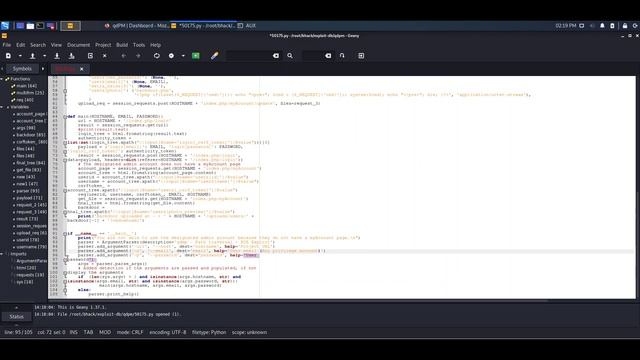Open the recent files dropdown arrow
640x360 pixels.
click(x=44, y=56)
